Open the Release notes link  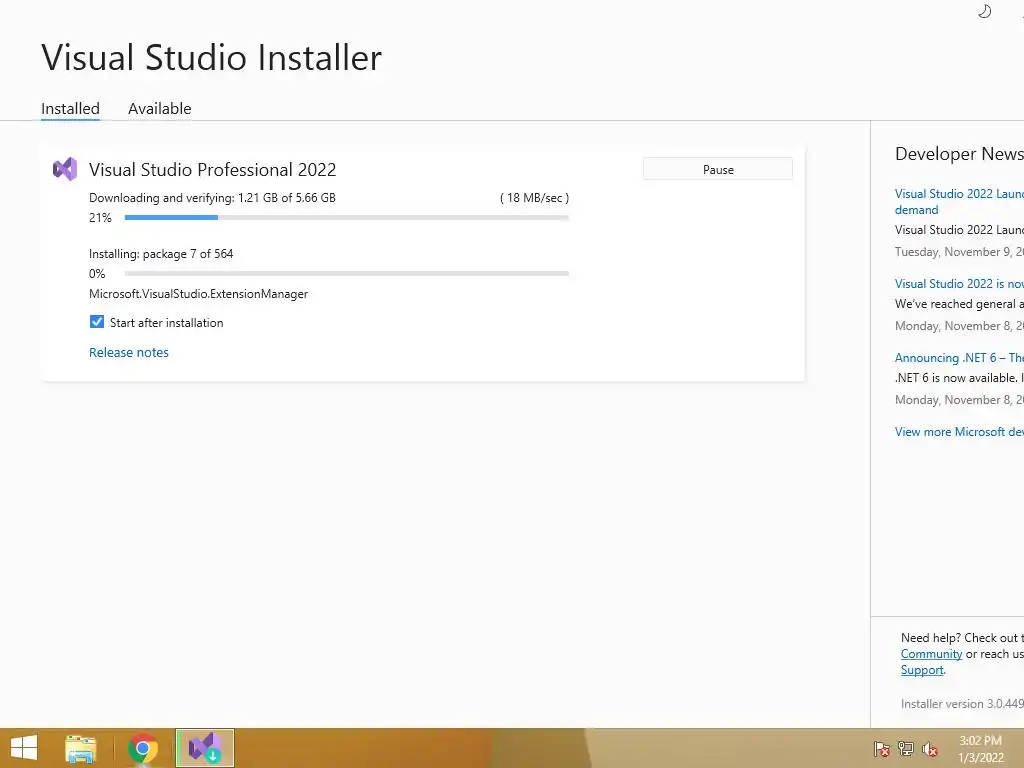[x=129, y=352]
